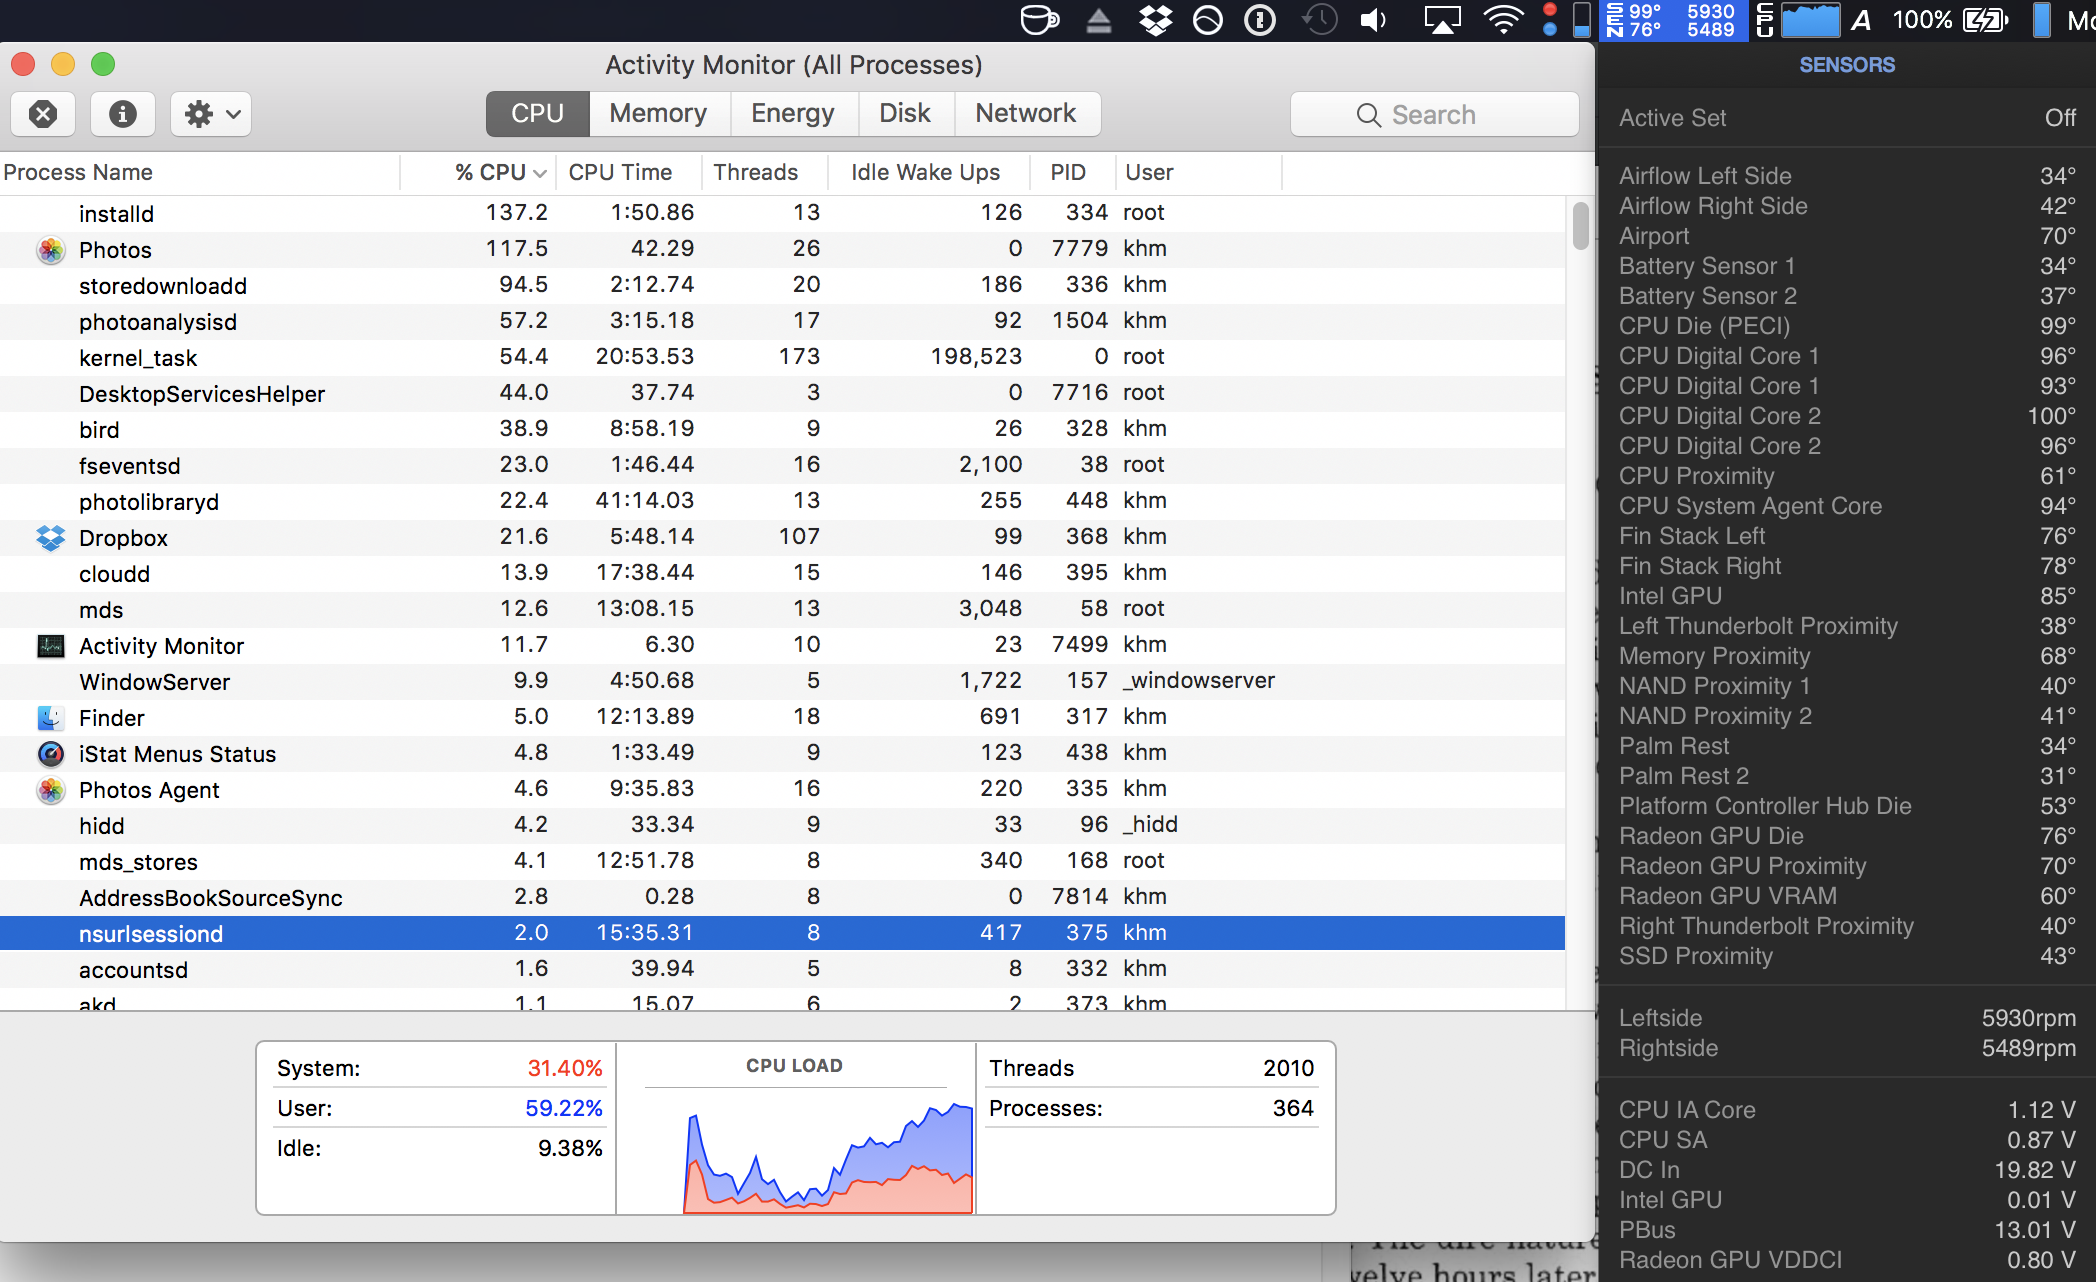The height and width of the screenshot is (1282, 2096).
Task: Open the battery 100% menu bar icon
Action: pos(1950,20)
